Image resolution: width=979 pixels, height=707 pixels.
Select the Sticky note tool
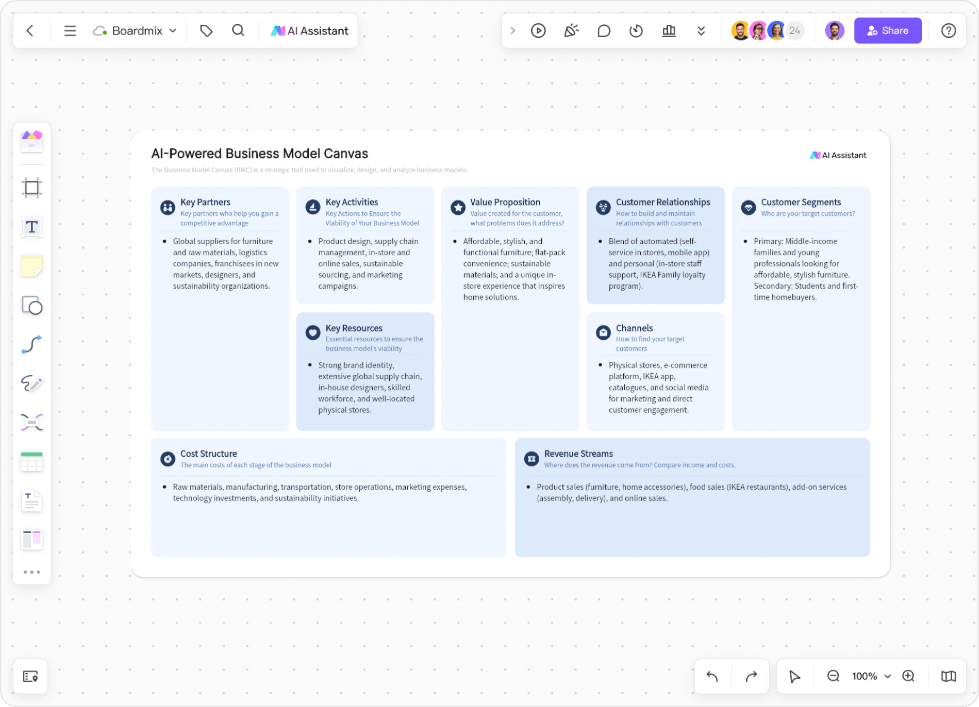(x=32, y=266)
